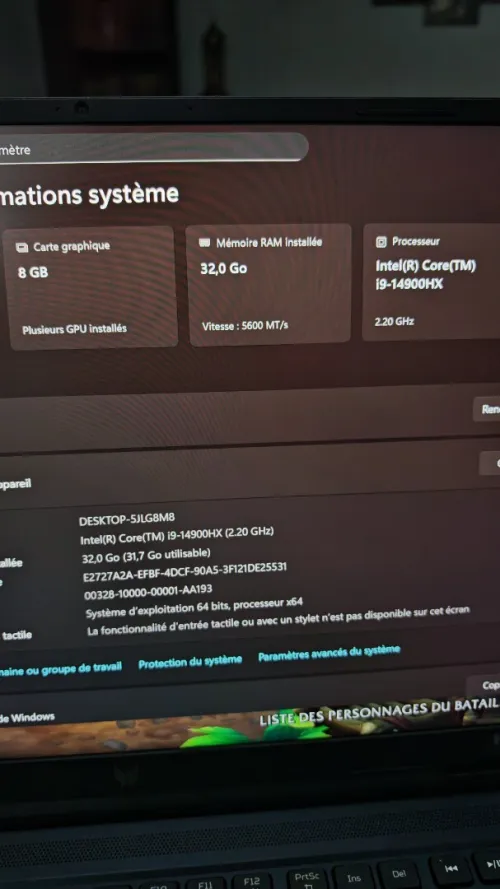The image size is (500, 889).
Task: Select the device name DESKTOP-5JLG8M8
Action: click(x=127, y=519)
